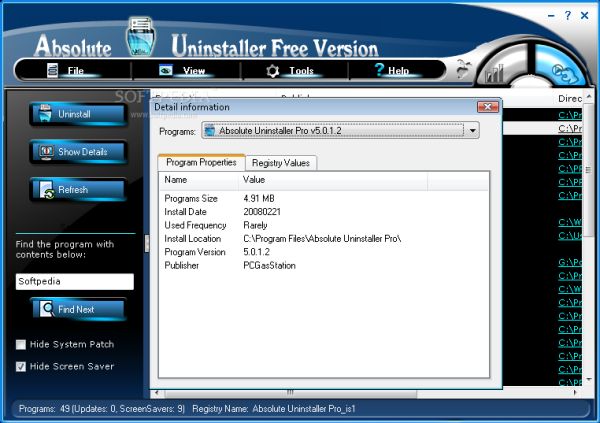Image resolution: width=600 pixels, height=423 pixels.
Task: Click the Absolute Uninstaller trash can logo
Action: pyautogui.click(x=140, y=37)
